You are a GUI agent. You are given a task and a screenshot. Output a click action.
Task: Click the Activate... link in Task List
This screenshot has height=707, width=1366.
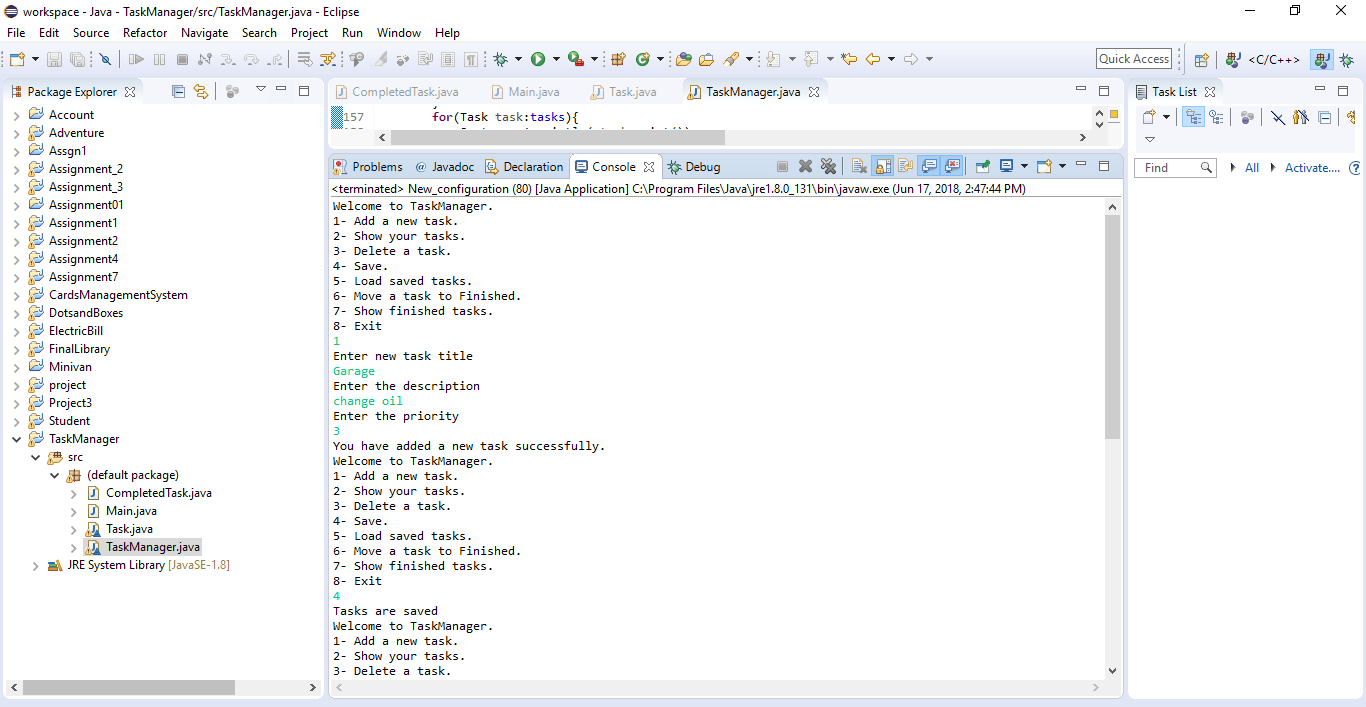point(1312,168)
